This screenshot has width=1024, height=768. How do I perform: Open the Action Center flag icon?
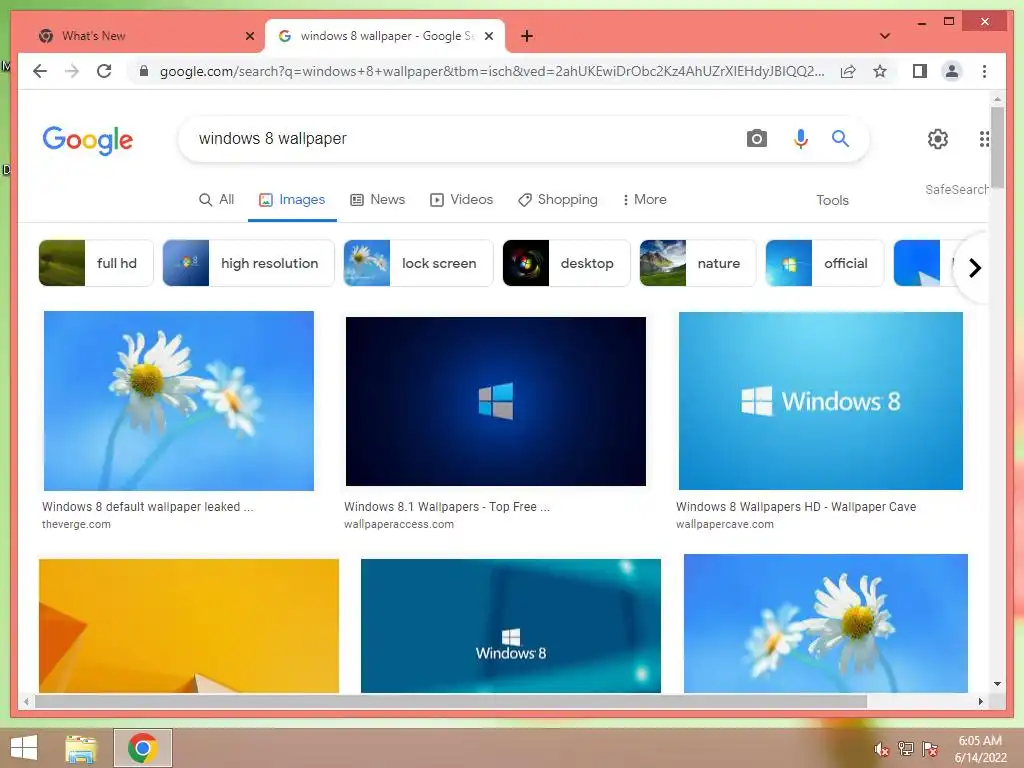coord(929,749)
